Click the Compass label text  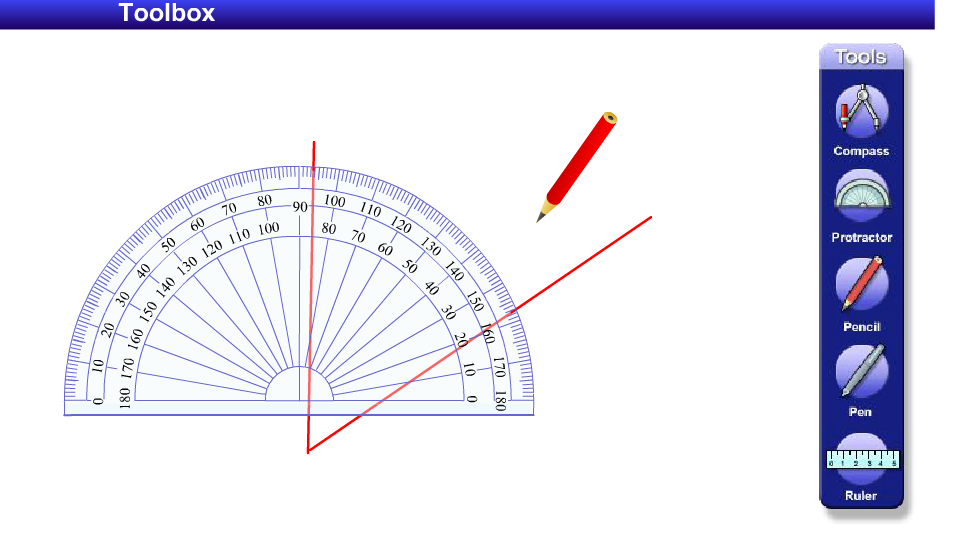coord(861,151)
